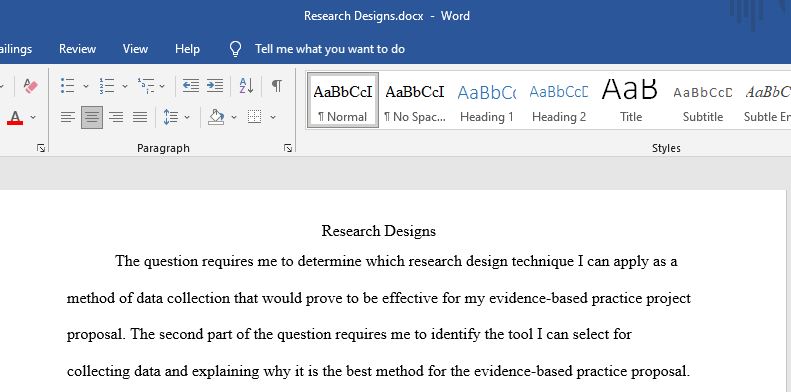Apply the Heading 2 style
791x392 pixels.
point(558,100)
